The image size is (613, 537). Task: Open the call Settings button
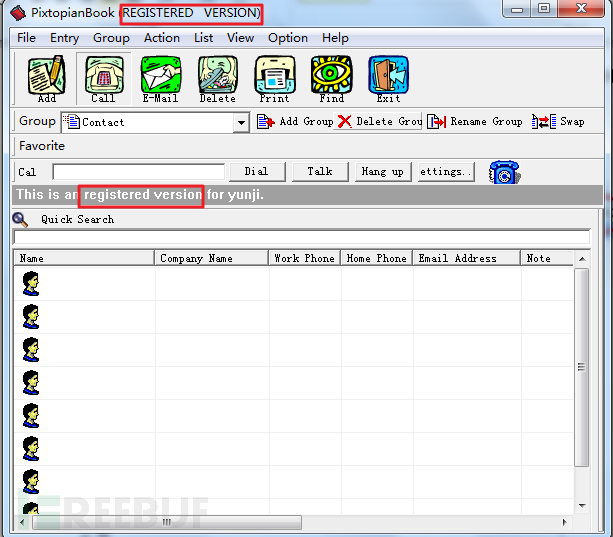coord(446,172)
